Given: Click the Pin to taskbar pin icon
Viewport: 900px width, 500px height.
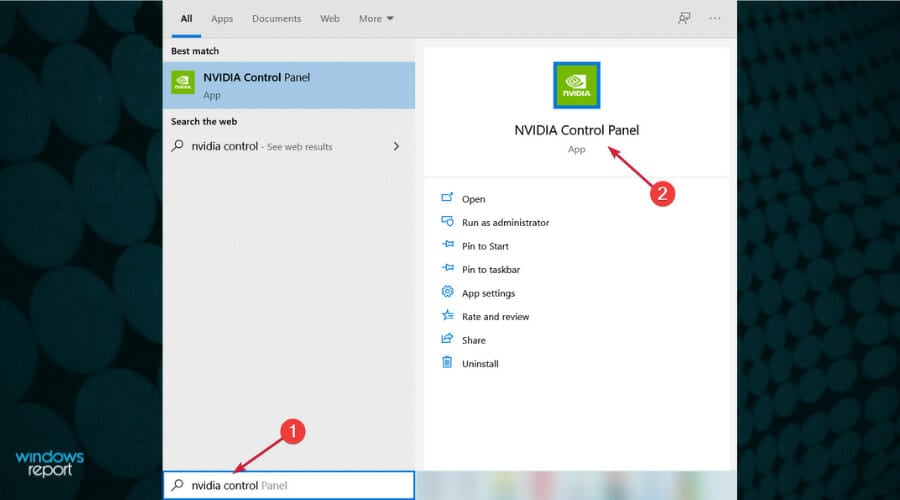Looking at the screenshot, I should pos(447,268).
